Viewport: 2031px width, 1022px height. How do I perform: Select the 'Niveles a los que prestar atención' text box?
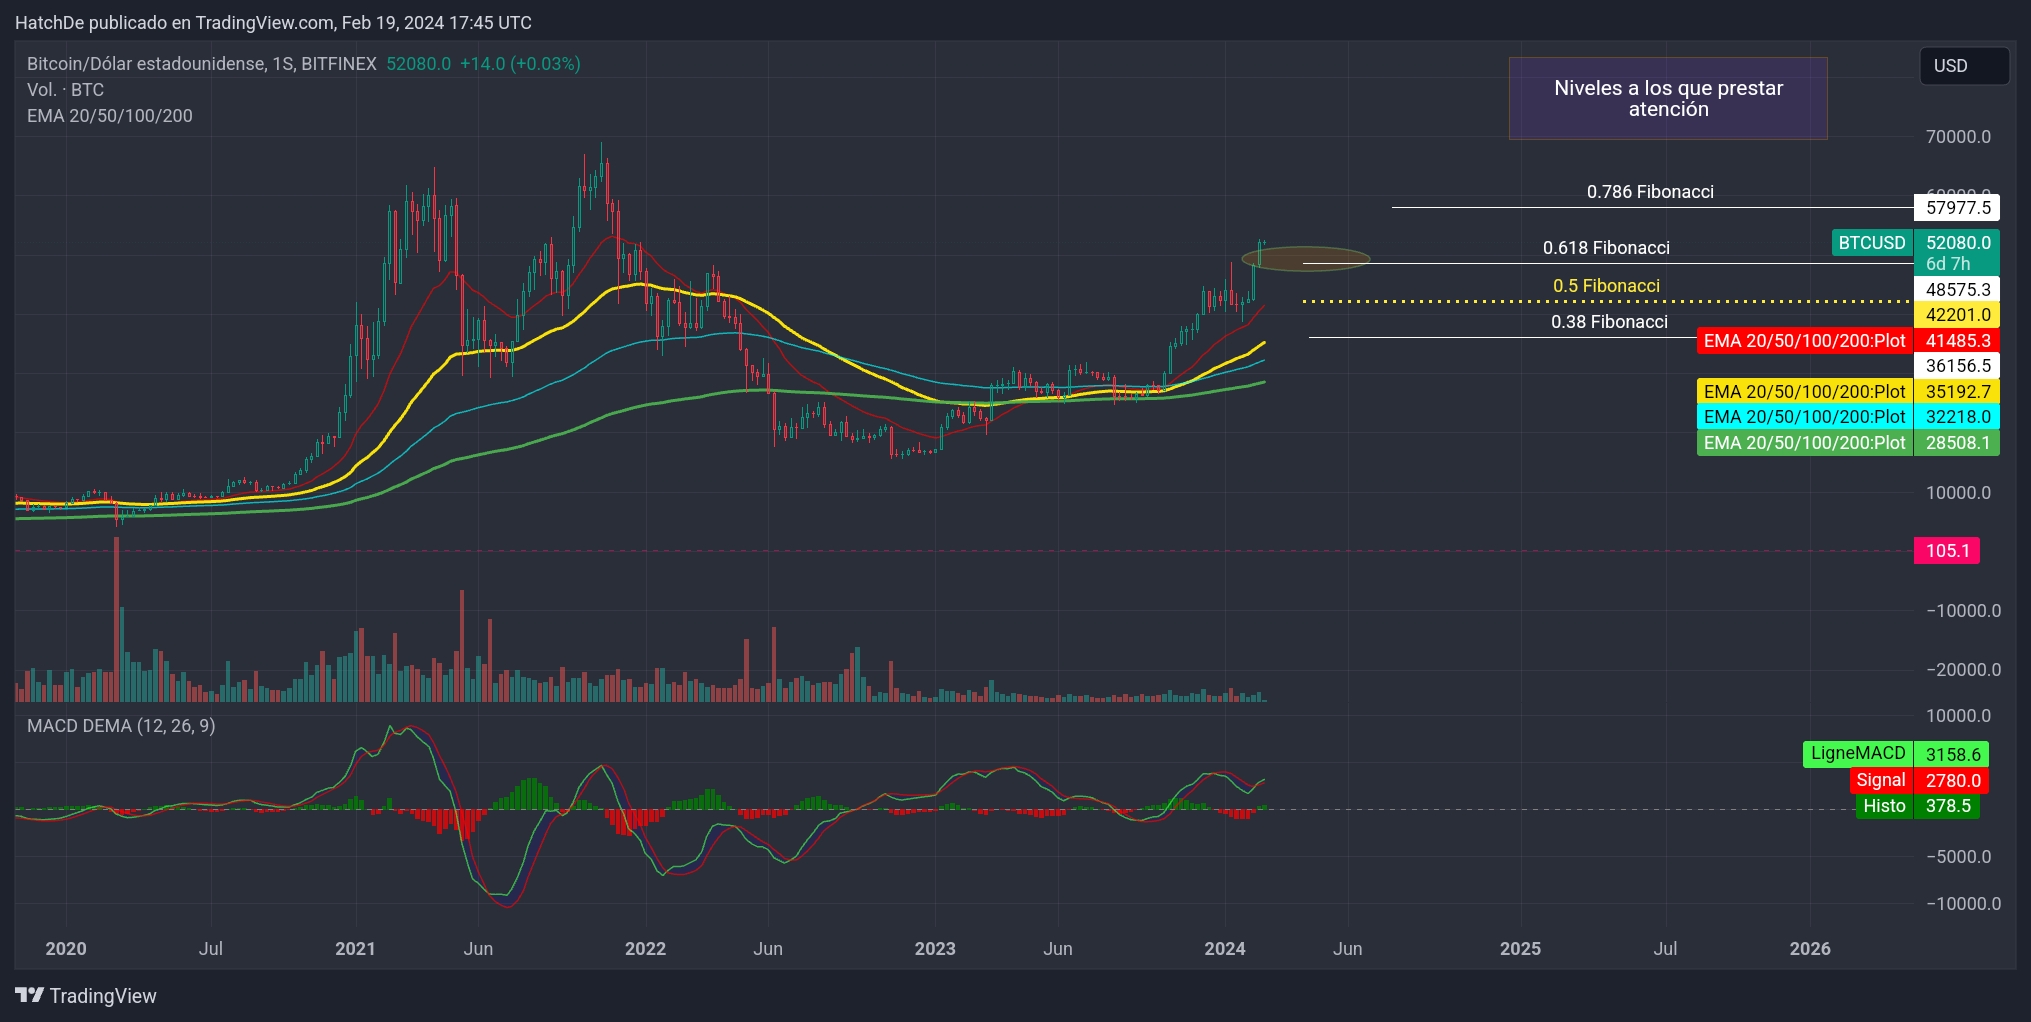(x=1668, y=98)
